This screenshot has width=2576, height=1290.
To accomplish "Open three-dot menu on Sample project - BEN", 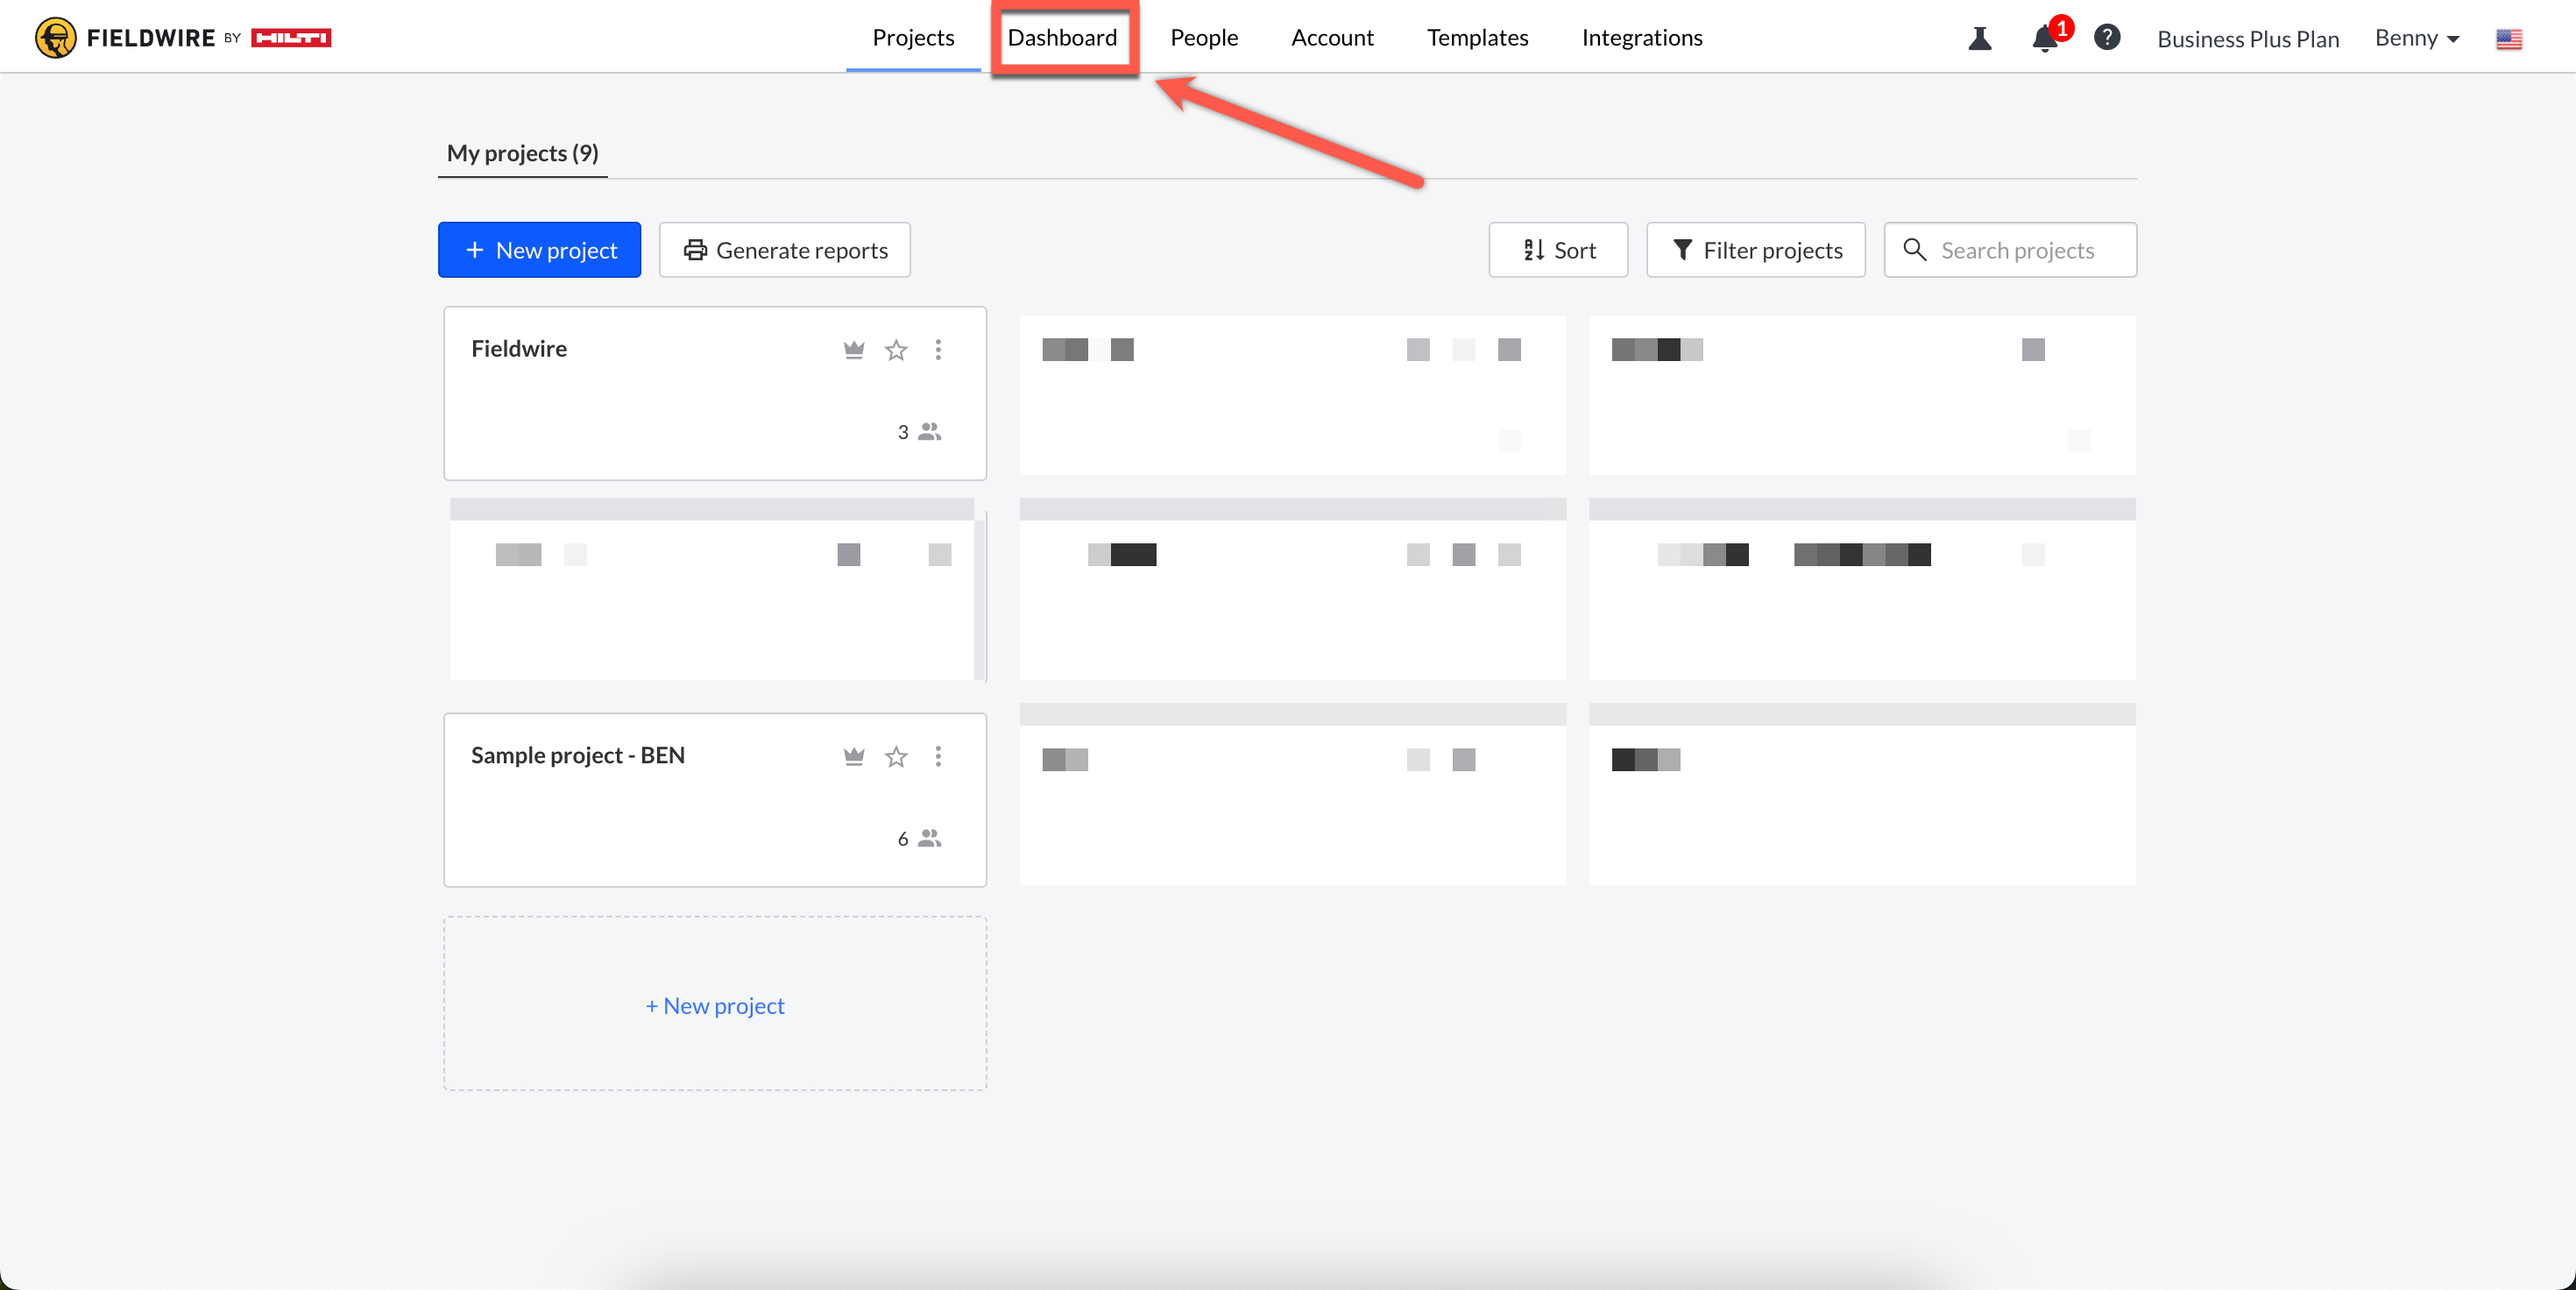I will (x=938, y=757).
